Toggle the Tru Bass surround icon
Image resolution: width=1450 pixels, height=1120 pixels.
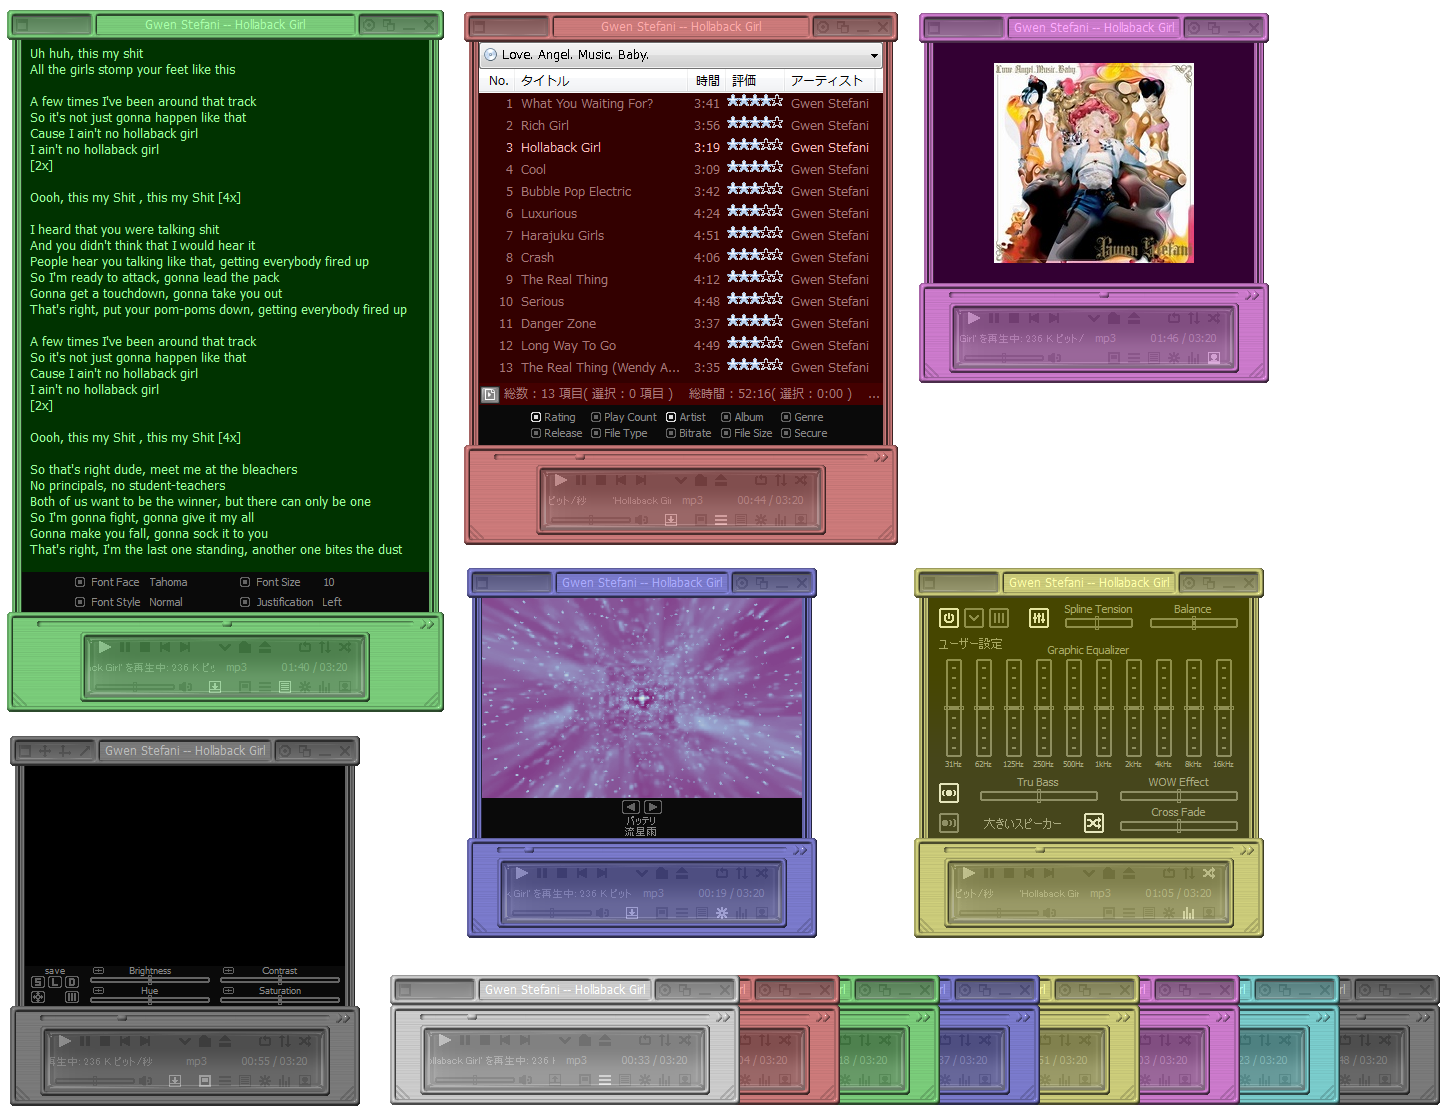click(x=949, y=793)
